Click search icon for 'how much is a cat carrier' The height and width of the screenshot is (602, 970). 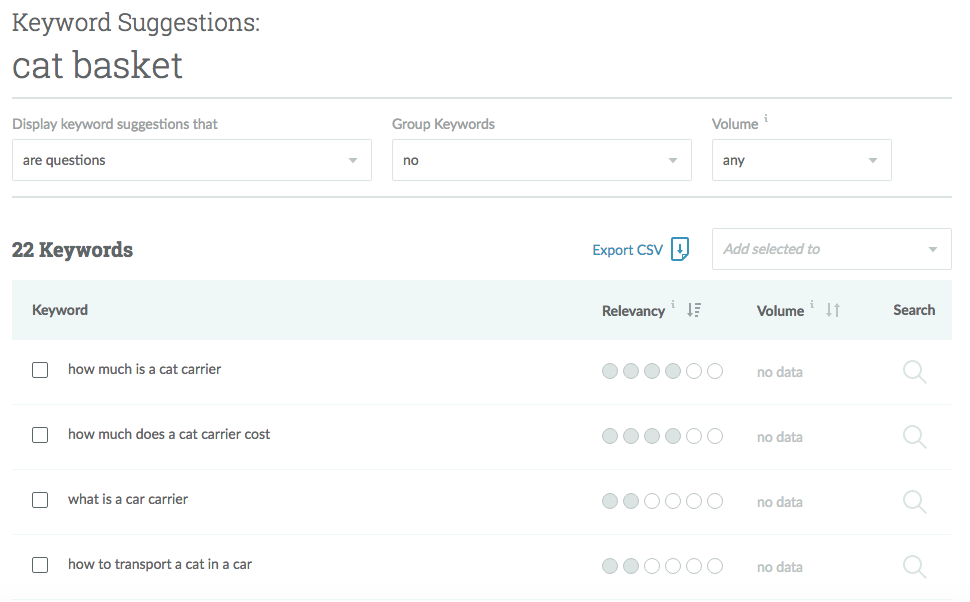coord(914,372)
